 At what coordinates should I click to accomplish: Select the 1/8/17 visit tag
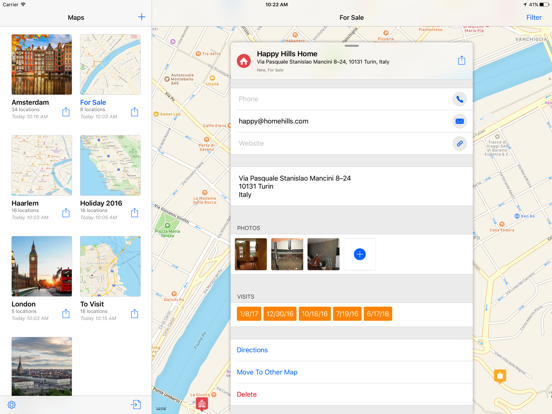249,314
